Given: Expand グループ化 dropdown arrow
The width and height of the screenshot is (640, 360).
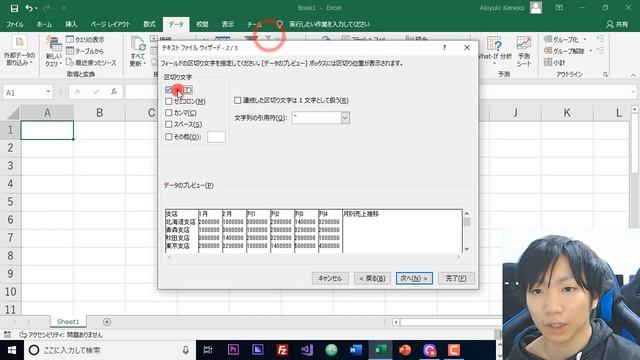Looking at the screenshot, I should tap(585, 40).
